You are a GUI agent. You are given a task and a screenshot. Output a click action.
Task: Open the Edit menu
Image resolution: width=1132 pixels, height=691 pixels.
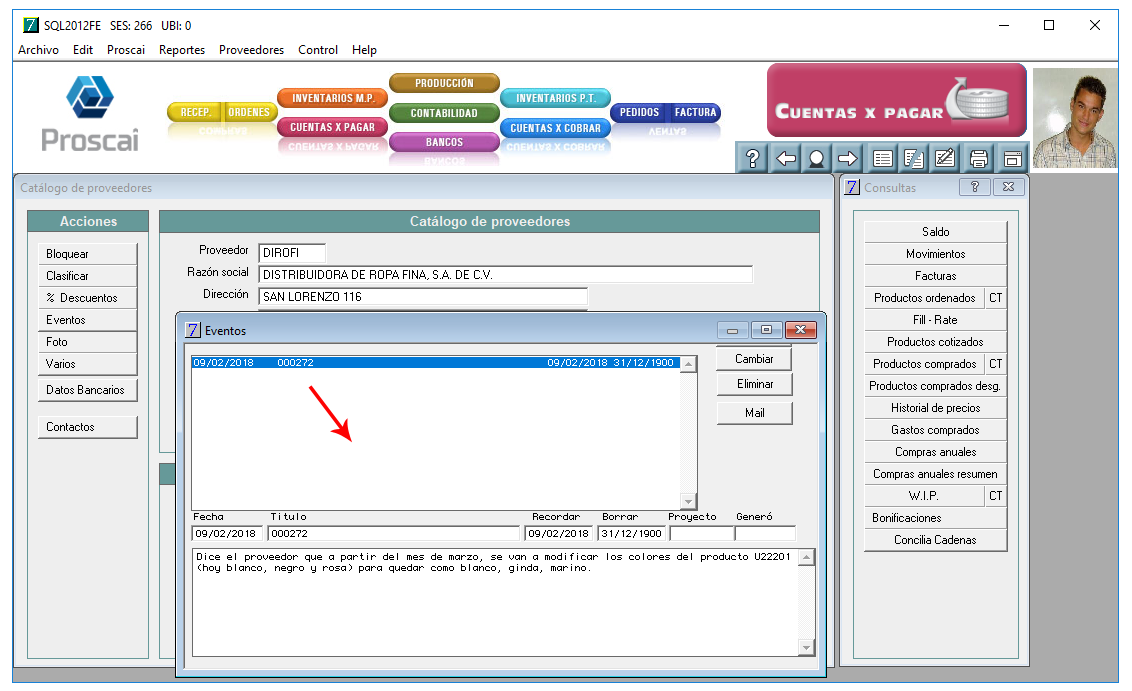click(x=83, y=50)
